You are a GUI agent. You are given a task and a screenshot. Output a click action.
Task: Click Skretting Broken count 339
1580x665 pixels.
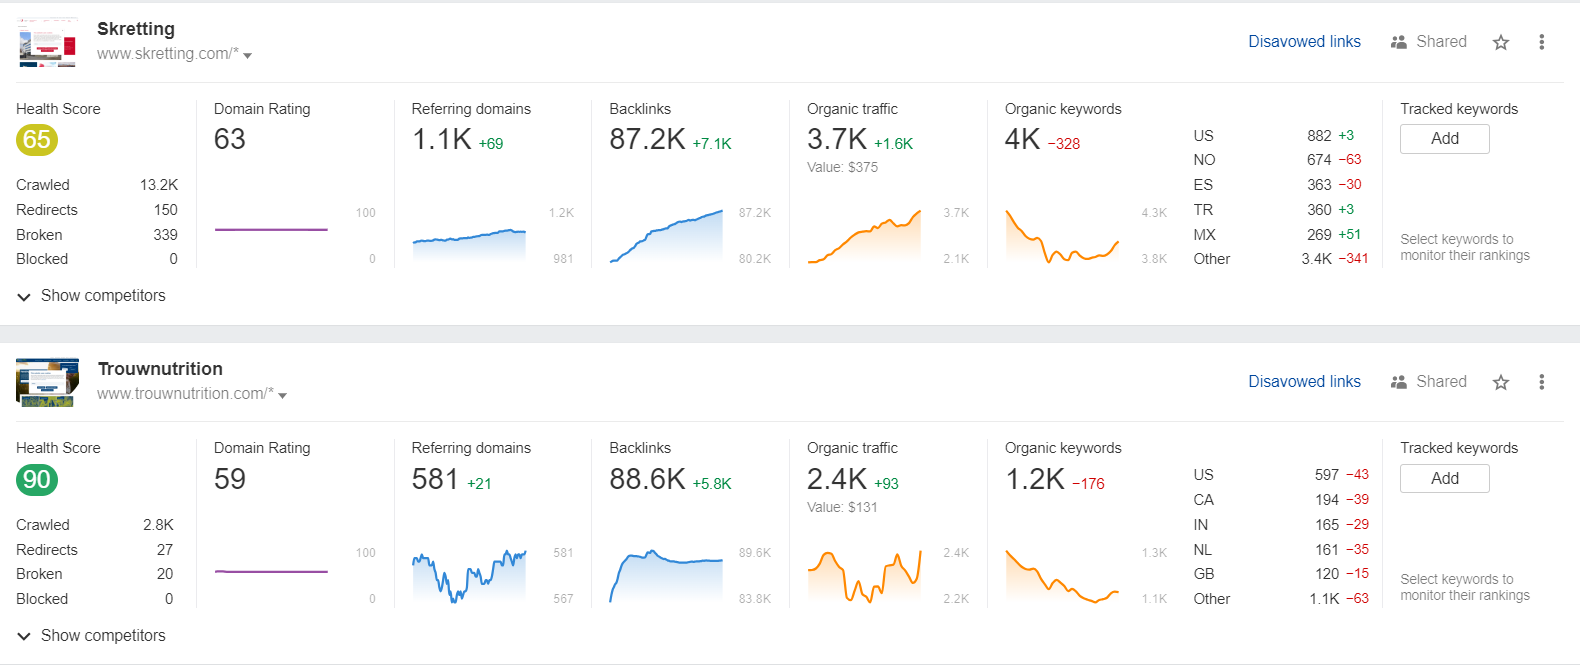tap(165, 235)
